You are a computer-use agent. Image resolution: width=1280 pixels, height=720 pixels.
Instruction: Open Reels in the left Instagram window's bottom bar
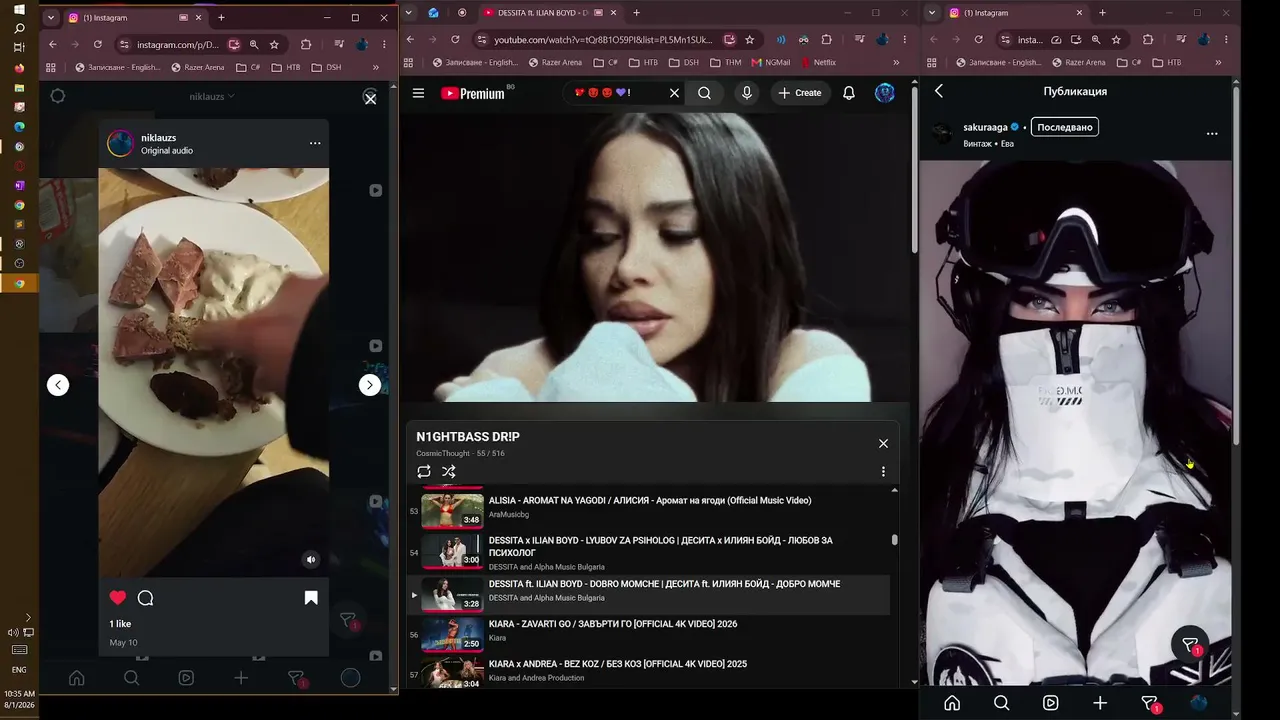coord(186,678)
